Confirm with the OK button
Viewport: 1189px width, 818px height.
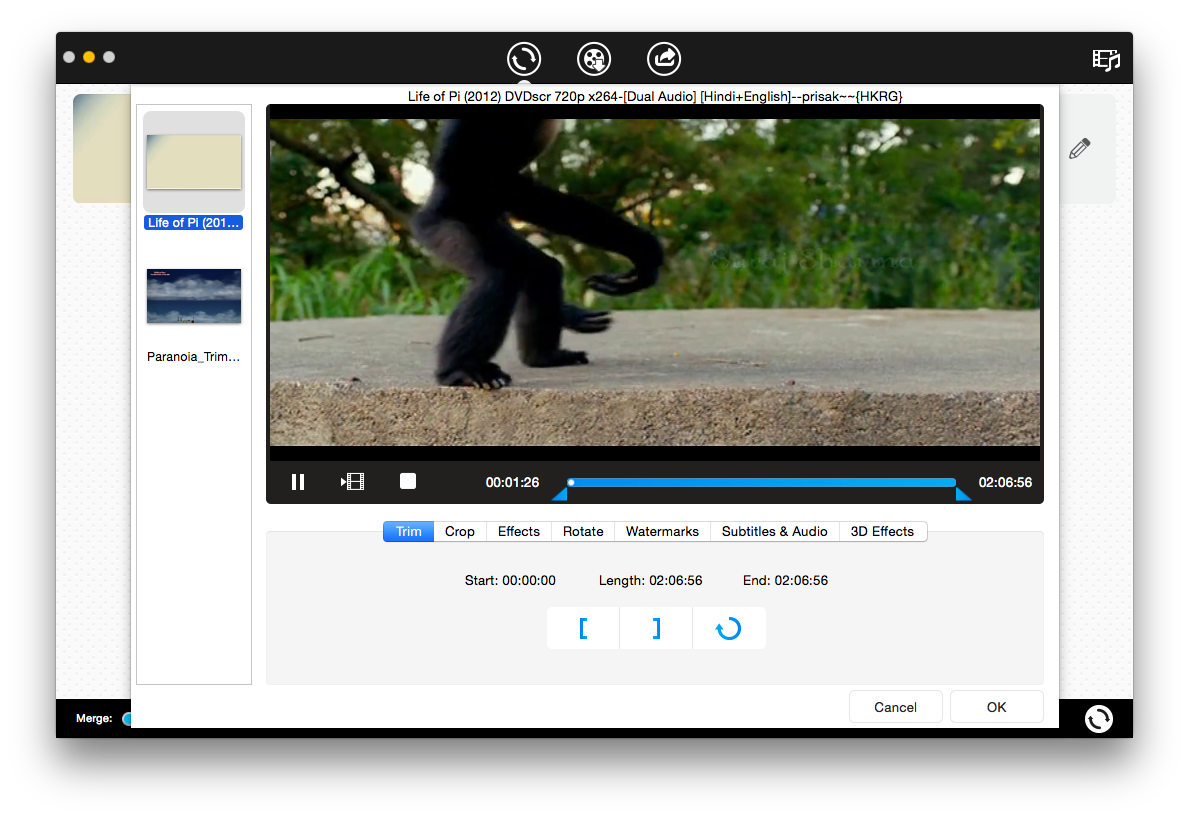(996, 707)
